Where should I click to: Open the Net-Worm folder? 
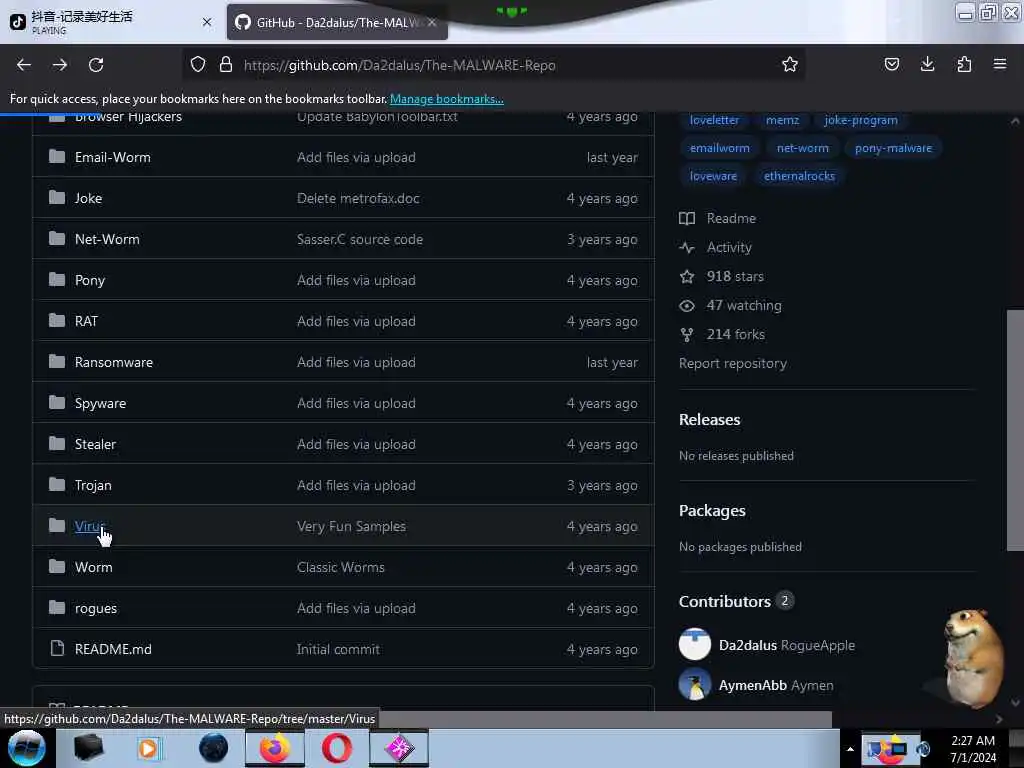click(107, 240)
